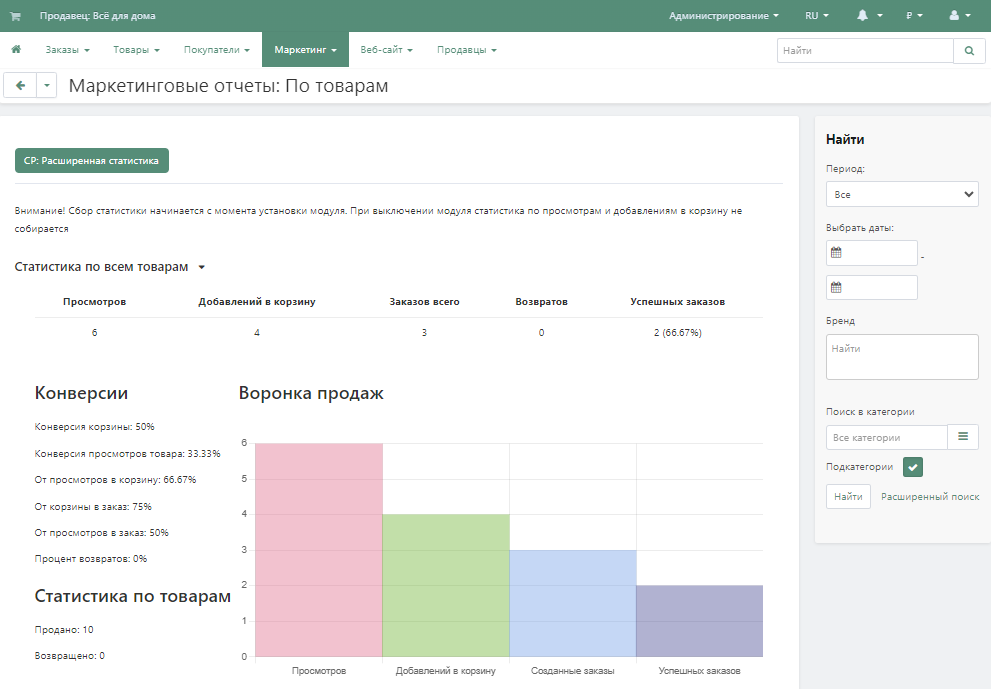This screenshot has width=991, height=689.
Task: Click the Бренд search field
Action: click(x=902, y=357)
